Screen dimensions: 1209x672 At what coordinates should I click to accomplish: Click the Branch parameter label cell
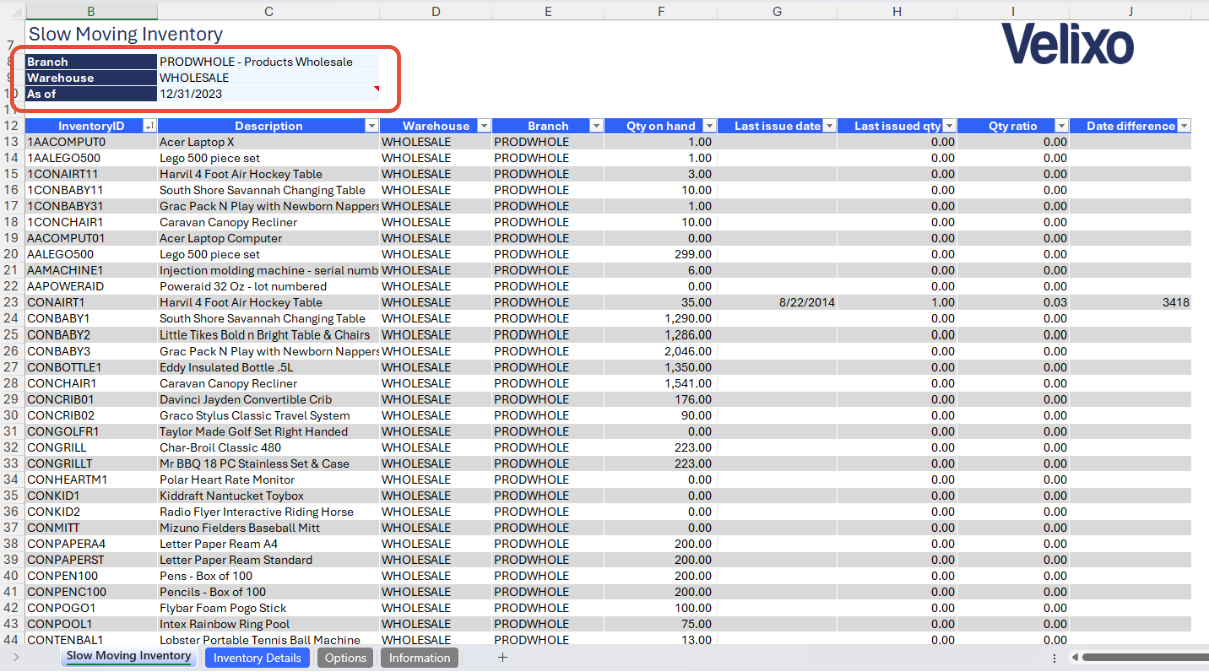91,62
